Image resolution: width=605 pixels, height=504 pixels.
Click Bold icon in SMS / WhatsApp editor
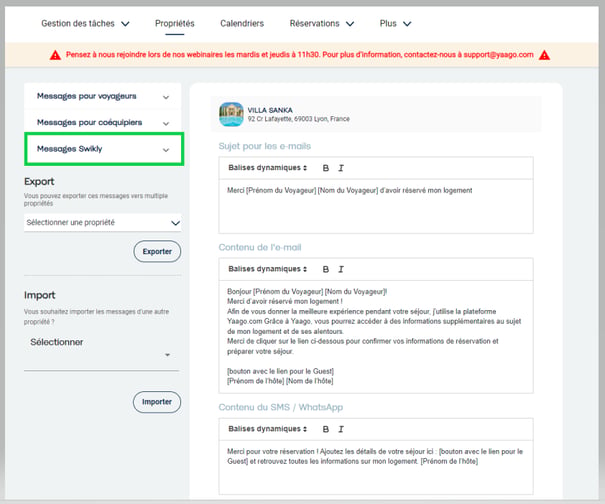coord(326,429)
